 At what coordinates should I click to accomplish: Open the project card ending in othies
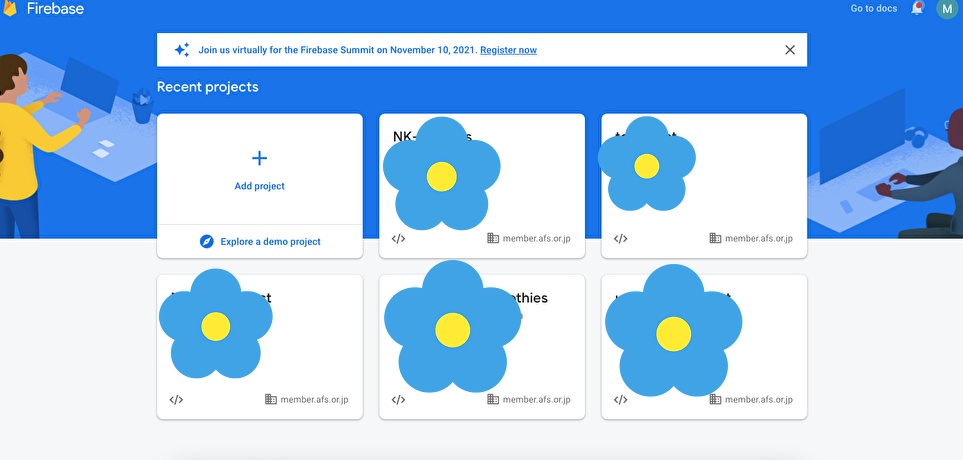click(482, 347)
